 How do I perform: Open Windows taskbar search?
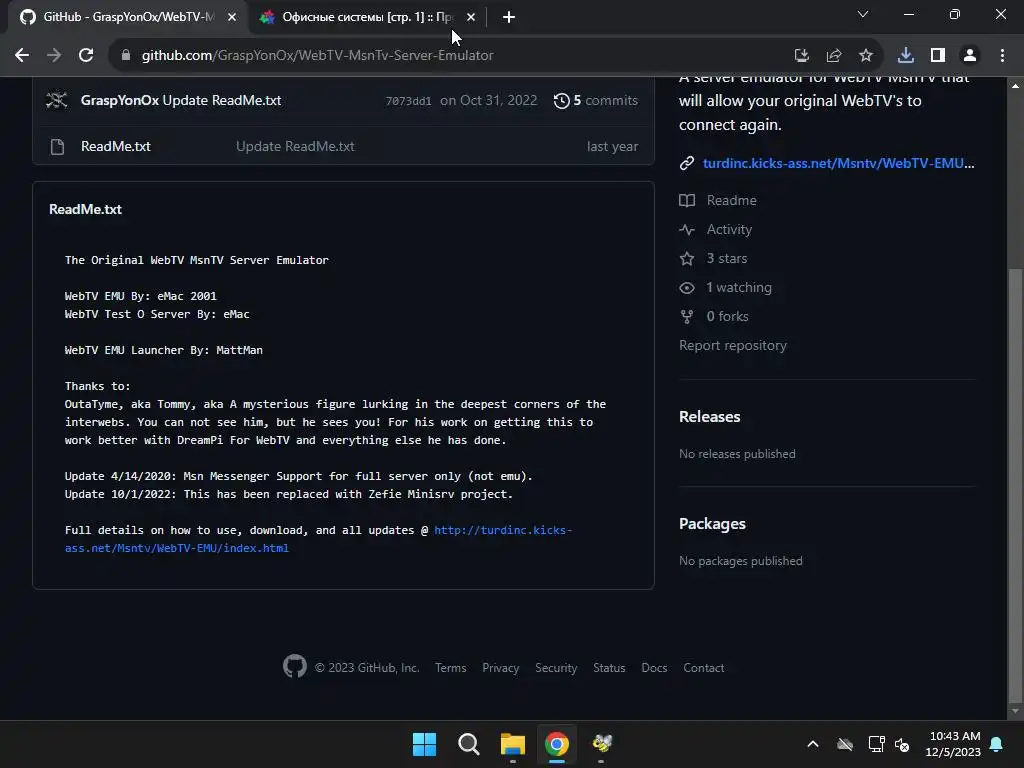469,744
